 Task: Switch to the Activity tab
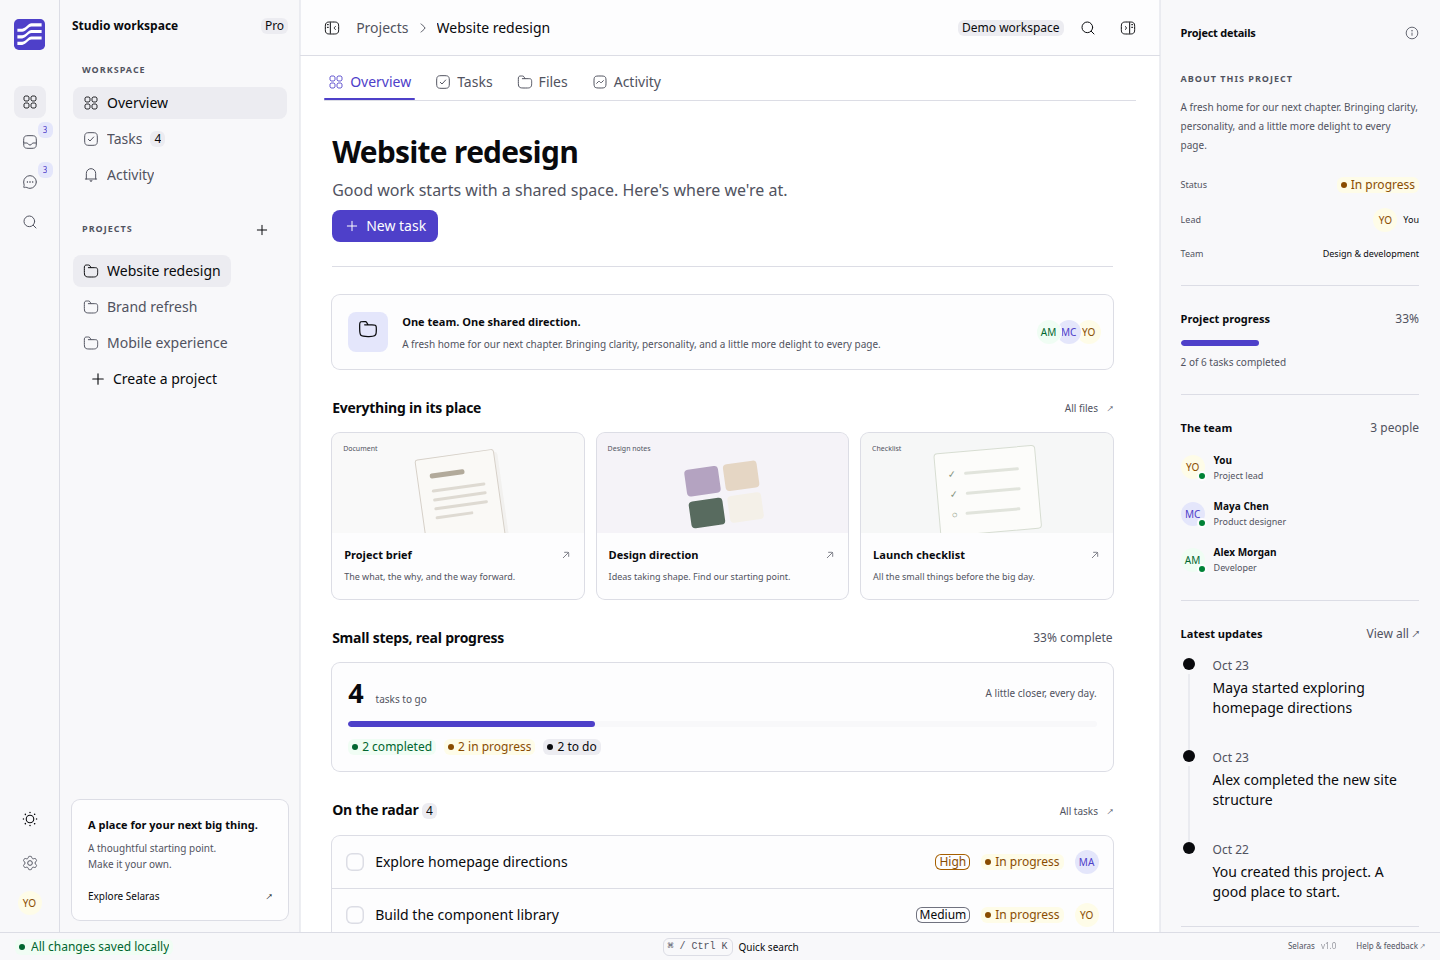(627, 82)
